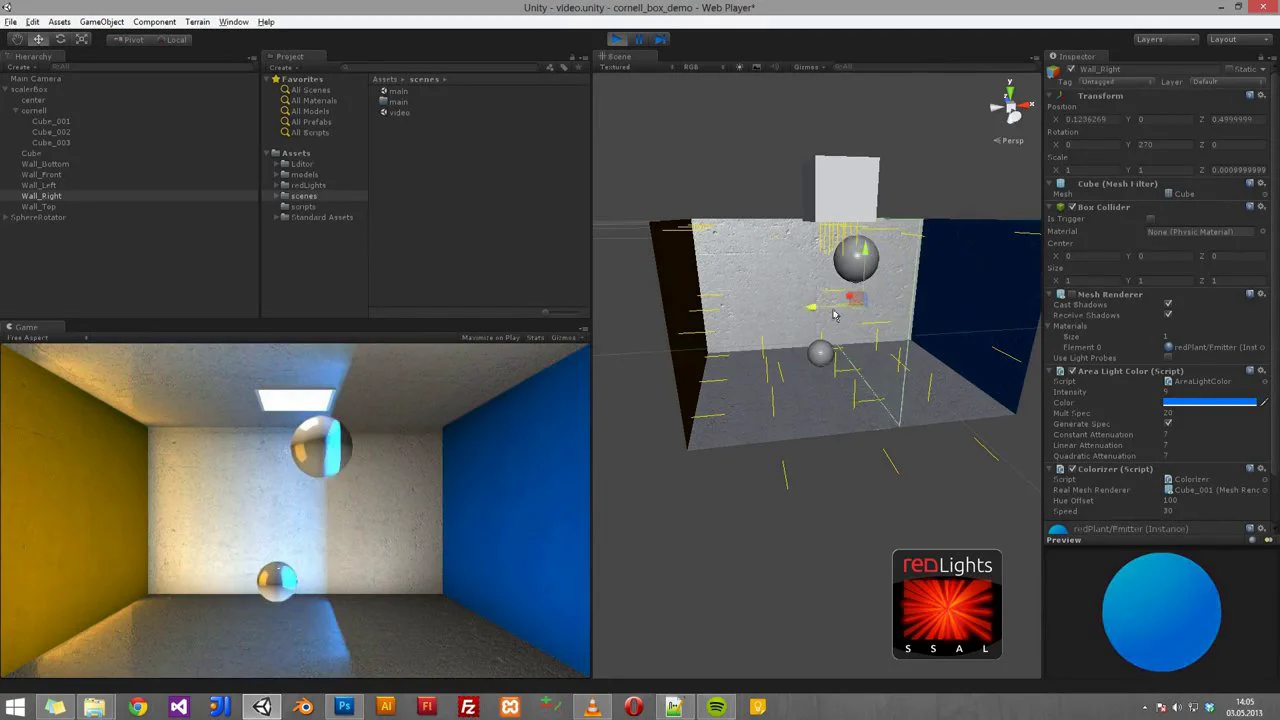Open the Layout dropdown in toolbar

pyautogui.click(x=1239, y=39)
